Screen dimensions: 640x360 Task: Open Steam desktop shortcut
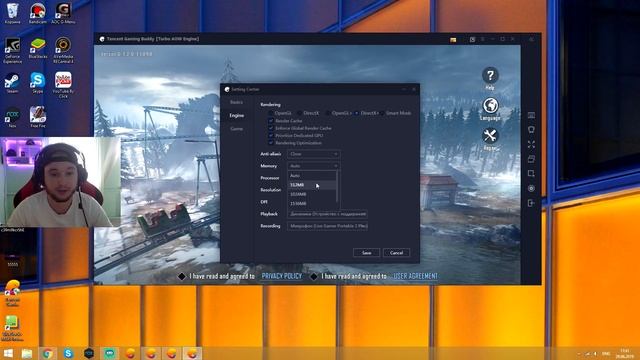pyautogui.click(x=12, y=83)
